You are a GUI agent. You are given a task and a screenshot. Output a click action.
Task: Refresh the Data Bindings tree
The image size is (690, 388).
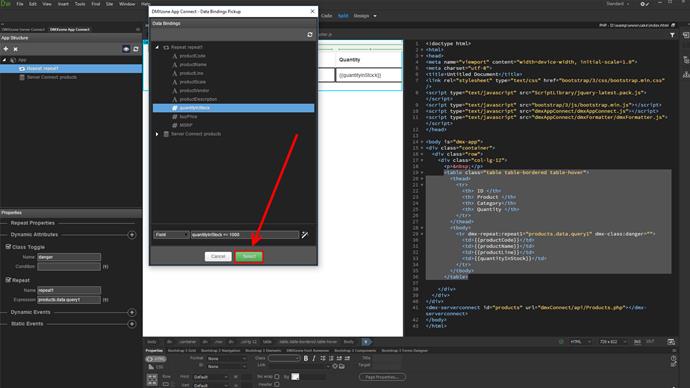click(x=310, y=34)
